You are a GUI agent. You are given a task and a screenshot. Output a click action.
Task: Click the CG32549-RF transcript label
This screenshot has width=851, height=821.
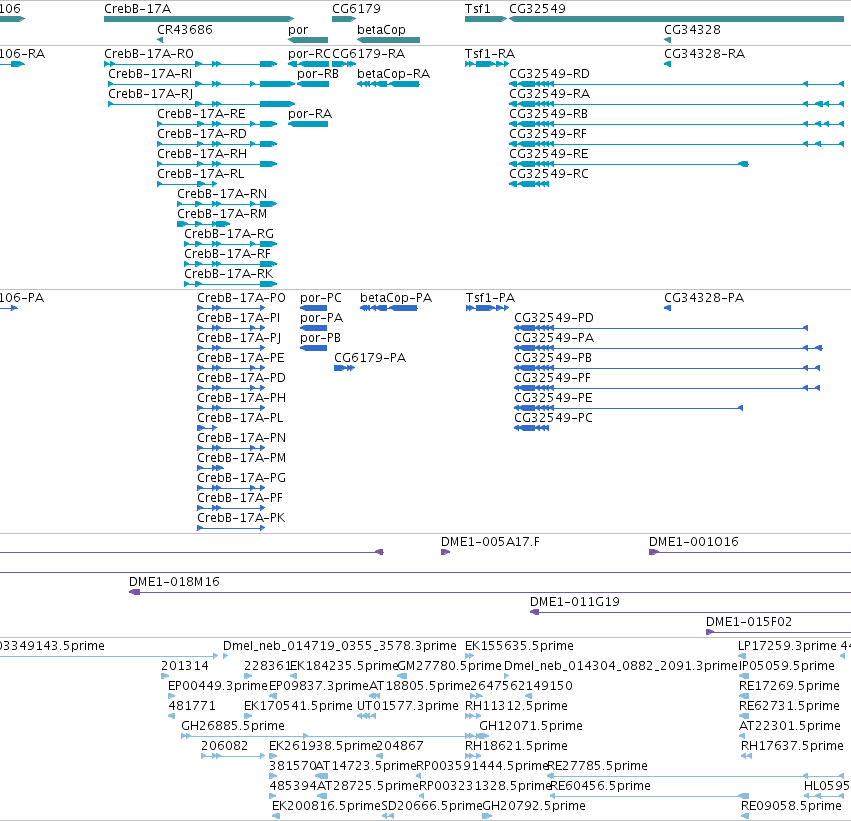(548, 134)
